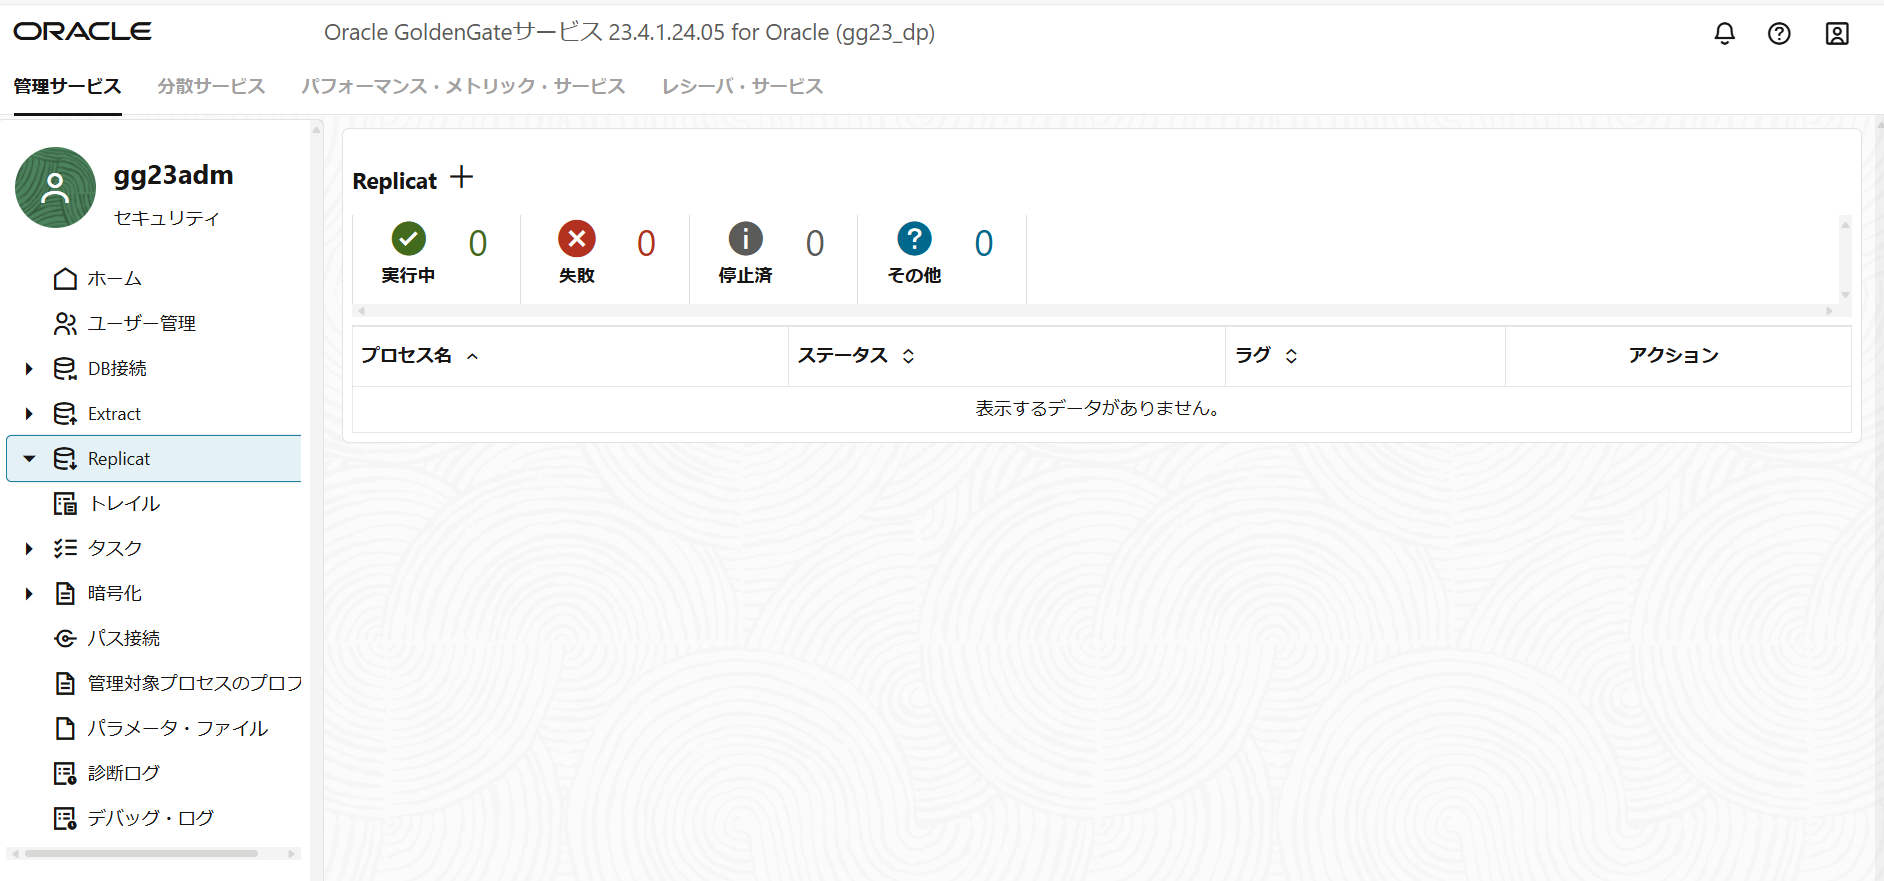Click the Replicat database icon
Screen dimensions: 1884x881
[65, 458]
